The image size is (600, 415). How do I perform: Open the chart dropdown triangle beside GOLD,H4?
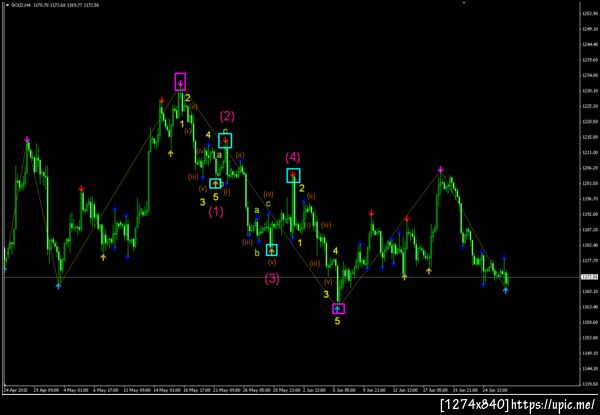click(x=6, y=6)
